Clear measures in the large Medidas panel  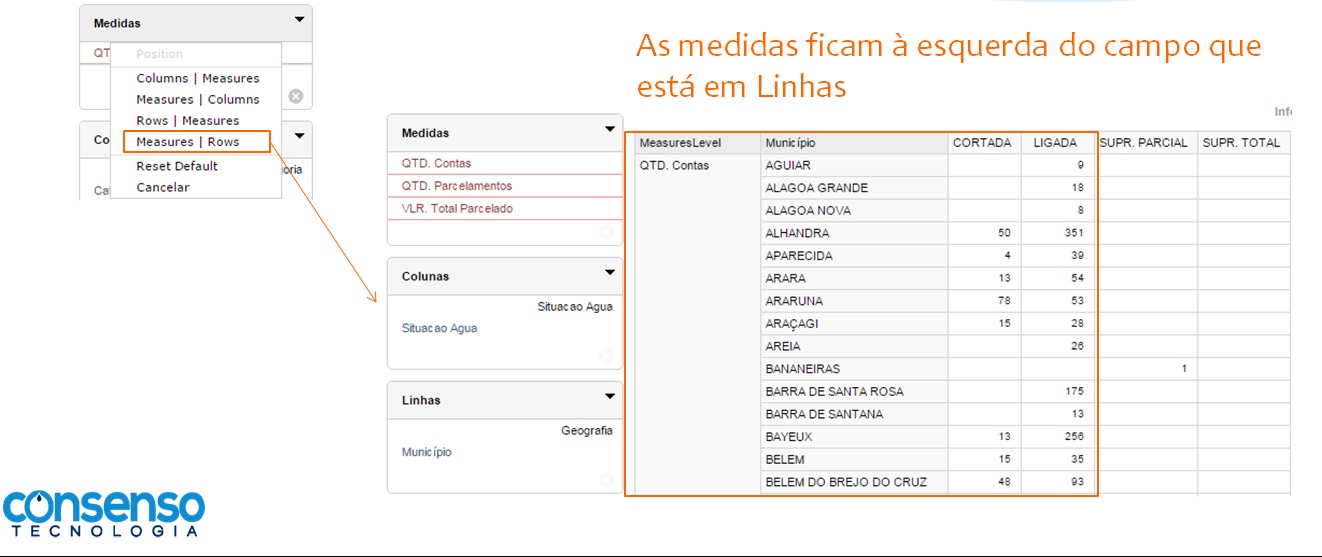point(605,232)
